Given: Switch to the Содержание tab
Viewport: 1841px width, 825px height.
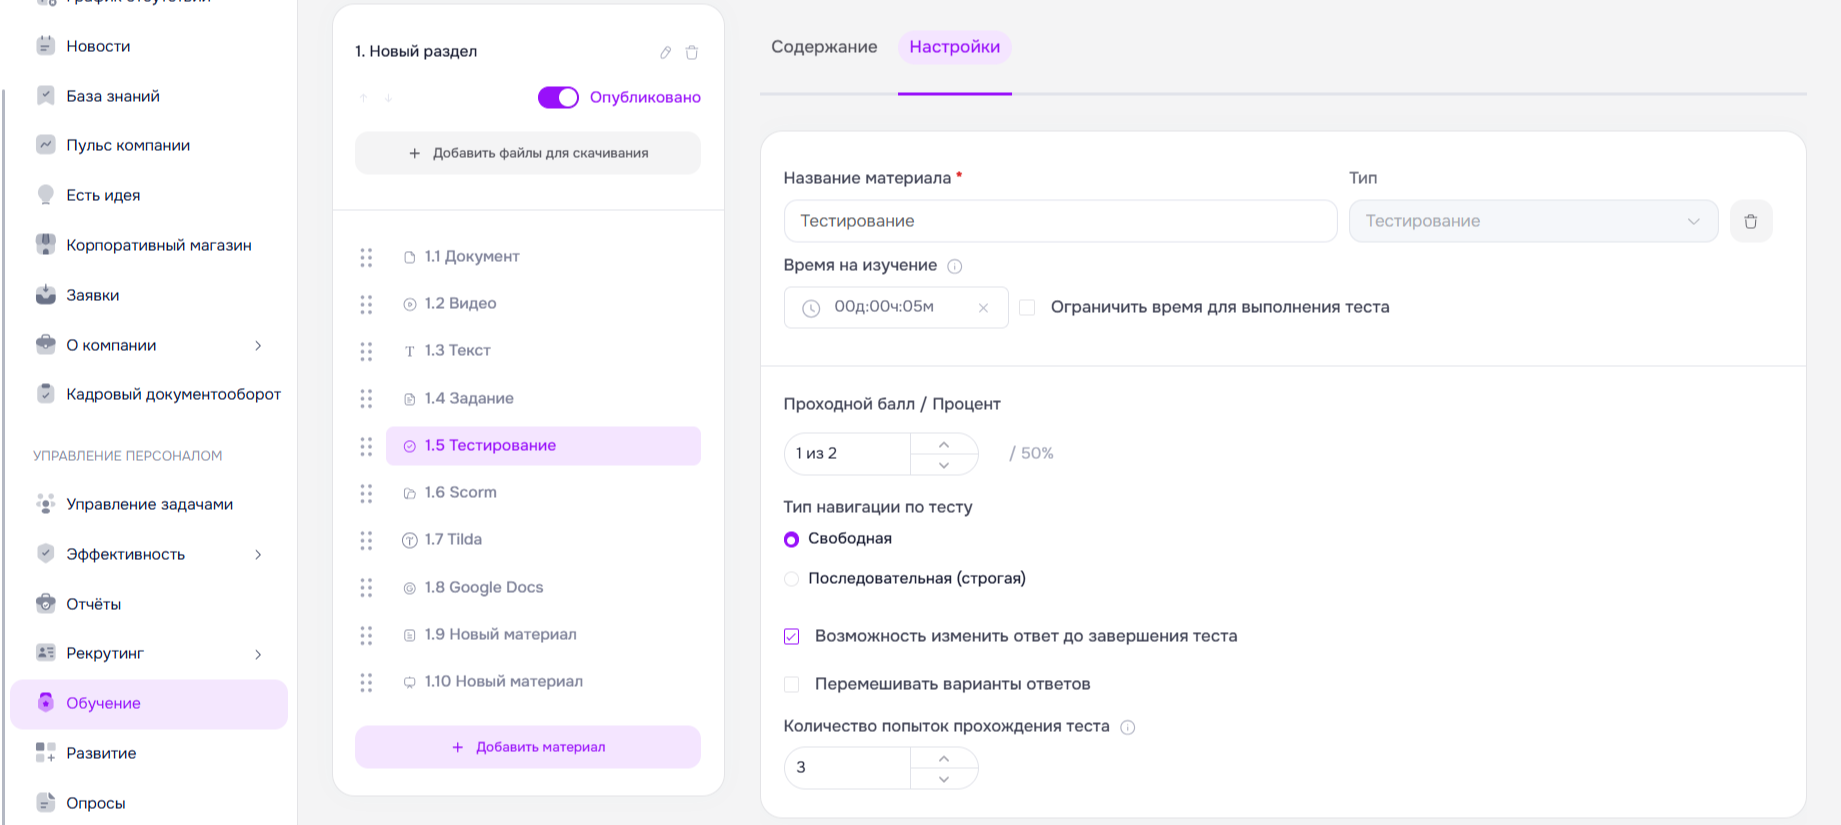Looking at the screenshot, I should (x=824, y=47).
